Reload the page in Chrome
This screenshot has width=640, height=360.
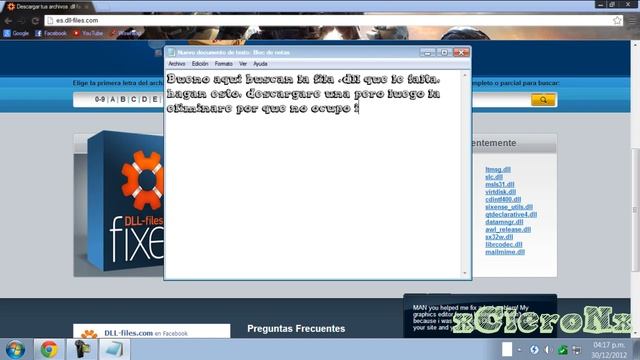(35, 21)
